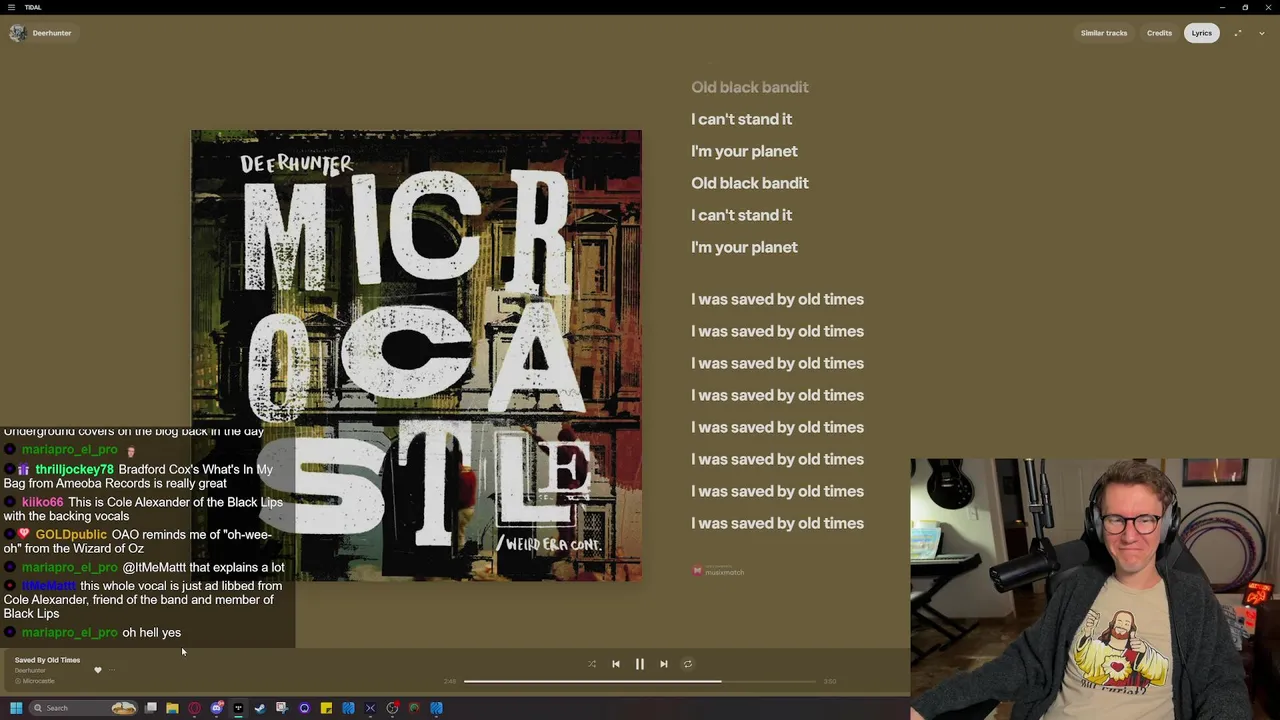Click the mariapro_el_pro 'oh hell yes' username
1280x720 pixels.
tap(69, 632)
